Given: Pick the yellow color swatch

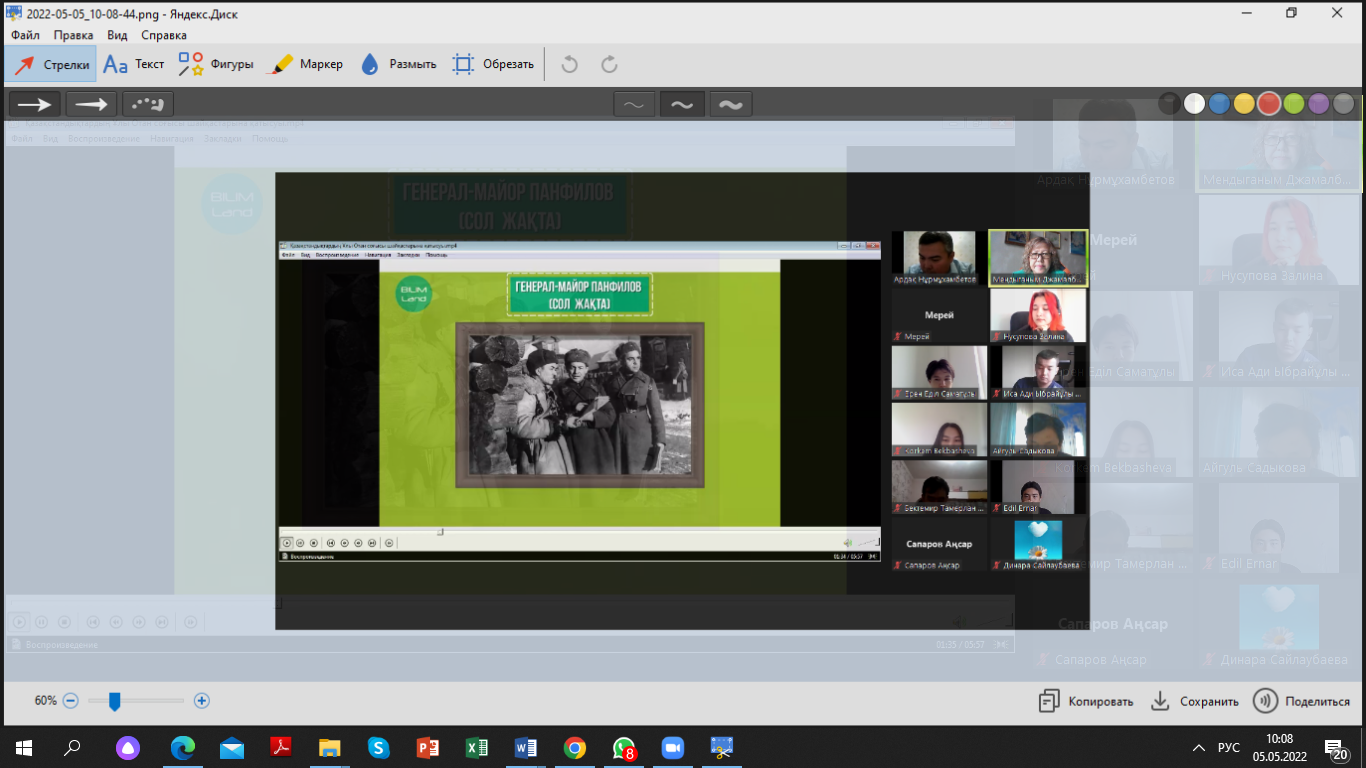Looking at the screenshot, I should point(1244,103).
